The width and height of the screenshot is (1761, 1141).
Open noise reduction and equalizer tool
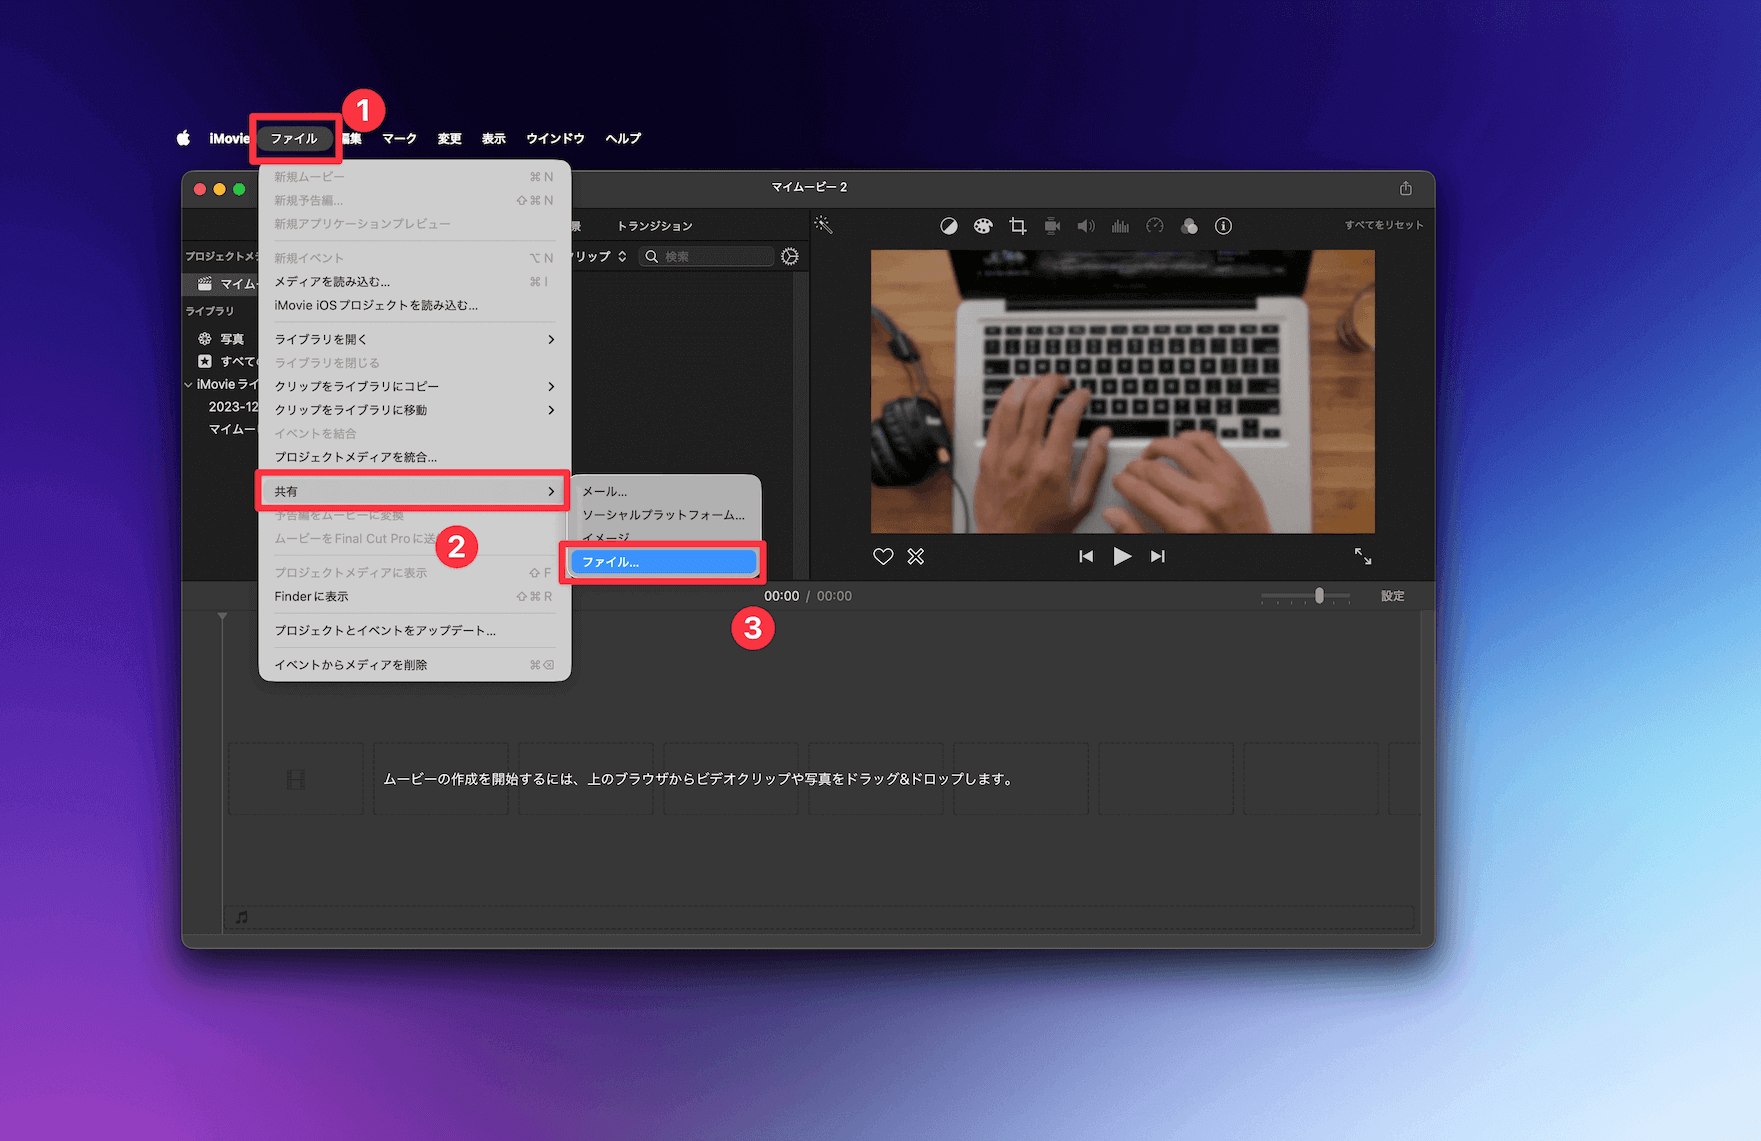point(1120,226)
